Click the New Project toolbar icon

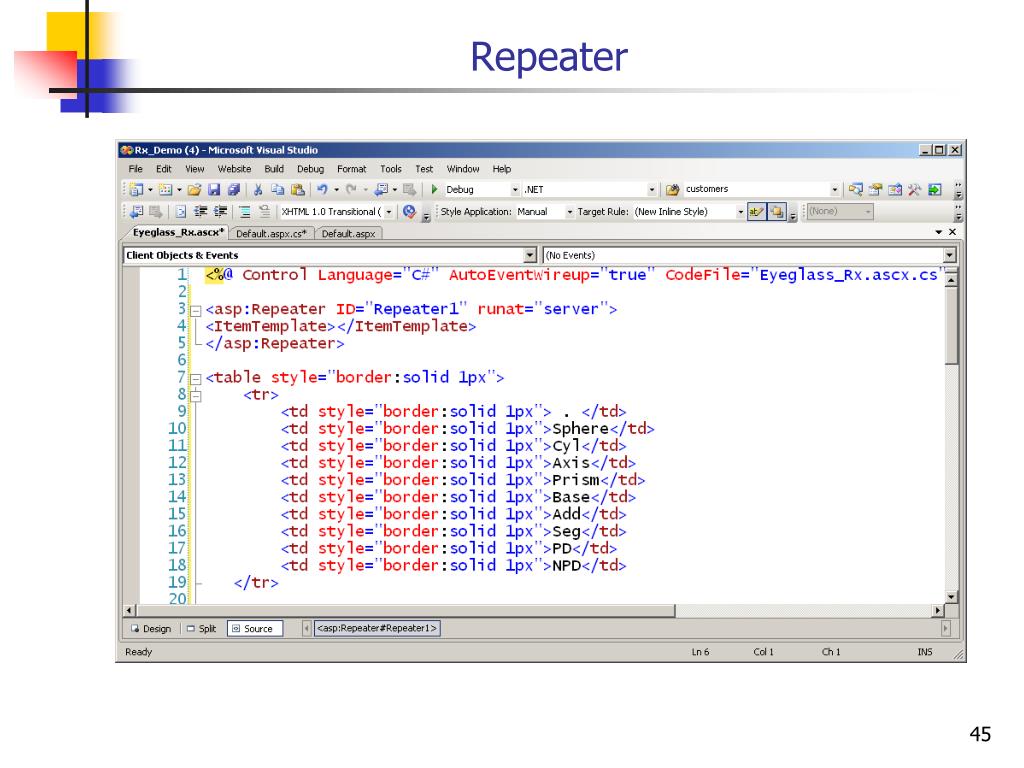(x=136, y=189)
